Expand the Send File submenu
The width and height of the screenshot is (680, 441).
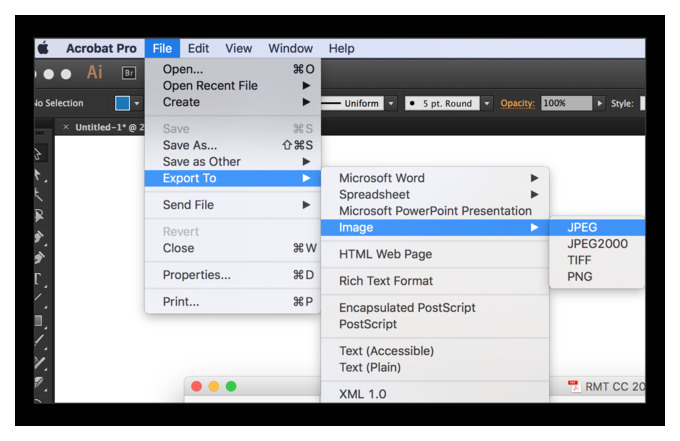tap(233, 205)
